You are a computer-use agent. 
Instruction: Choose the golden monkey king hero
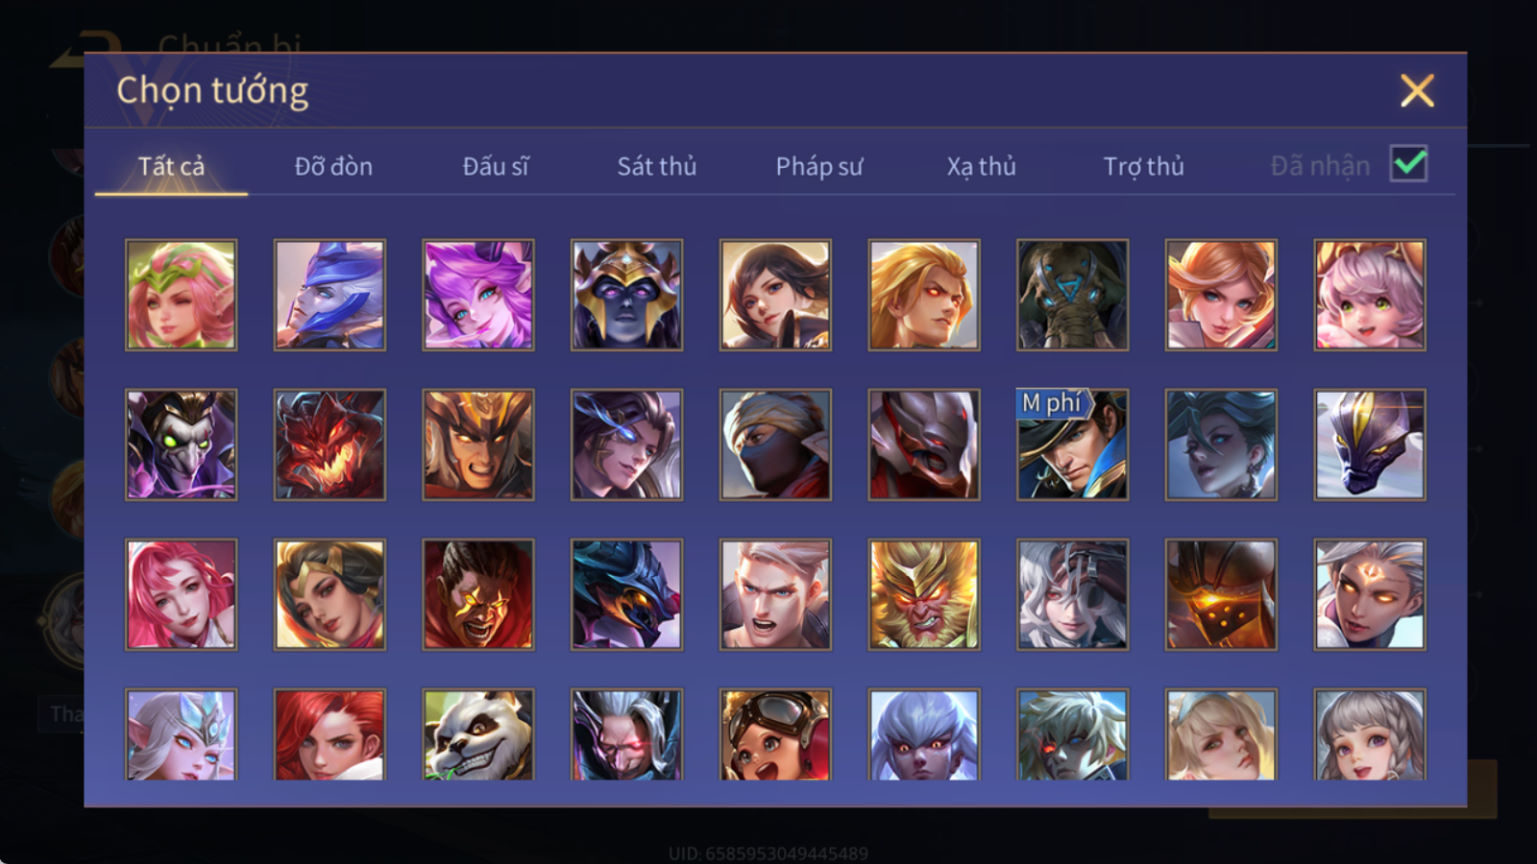(x=924, y=595)
